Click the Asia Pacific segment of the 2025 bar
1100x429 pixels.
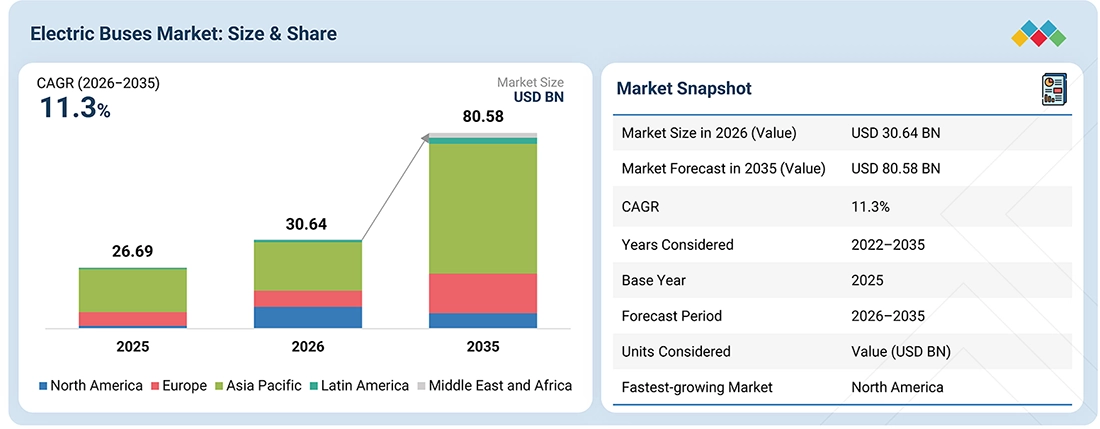(133, 290)
